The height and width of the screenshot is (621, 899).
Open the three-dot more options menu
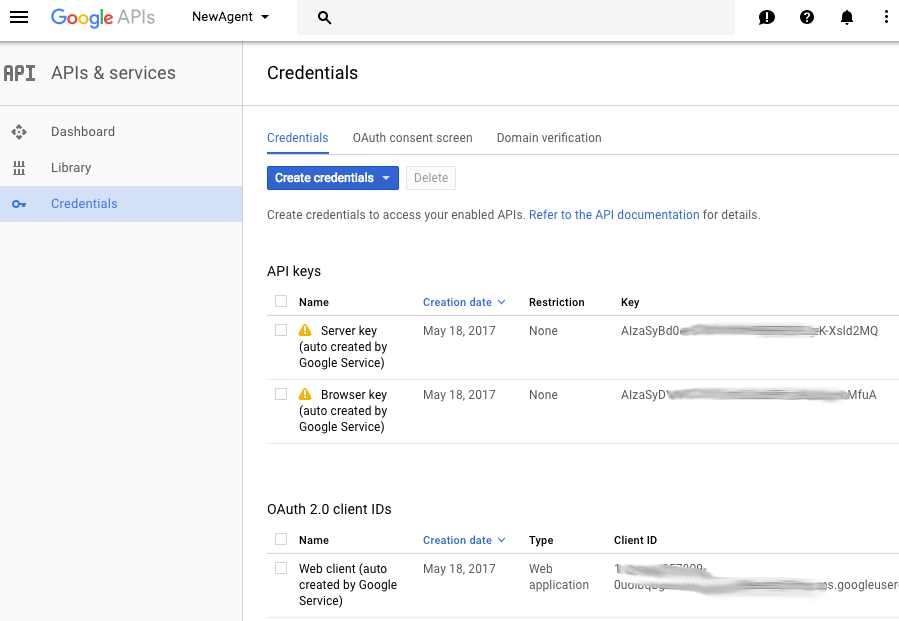click(886, 17)
